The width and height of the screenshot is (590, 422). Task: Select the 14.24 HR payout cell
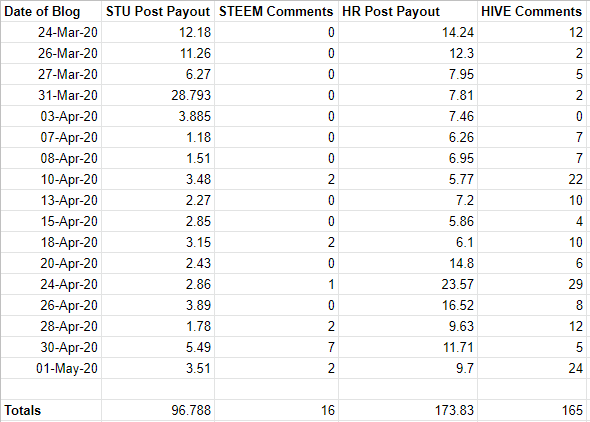(x=408, y=32)
